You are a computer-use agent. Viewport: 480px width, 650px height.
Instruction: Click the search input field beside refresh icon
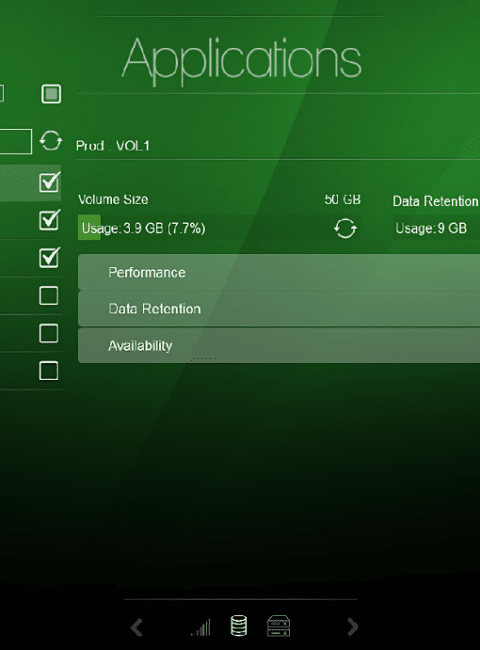coord(16,141)
